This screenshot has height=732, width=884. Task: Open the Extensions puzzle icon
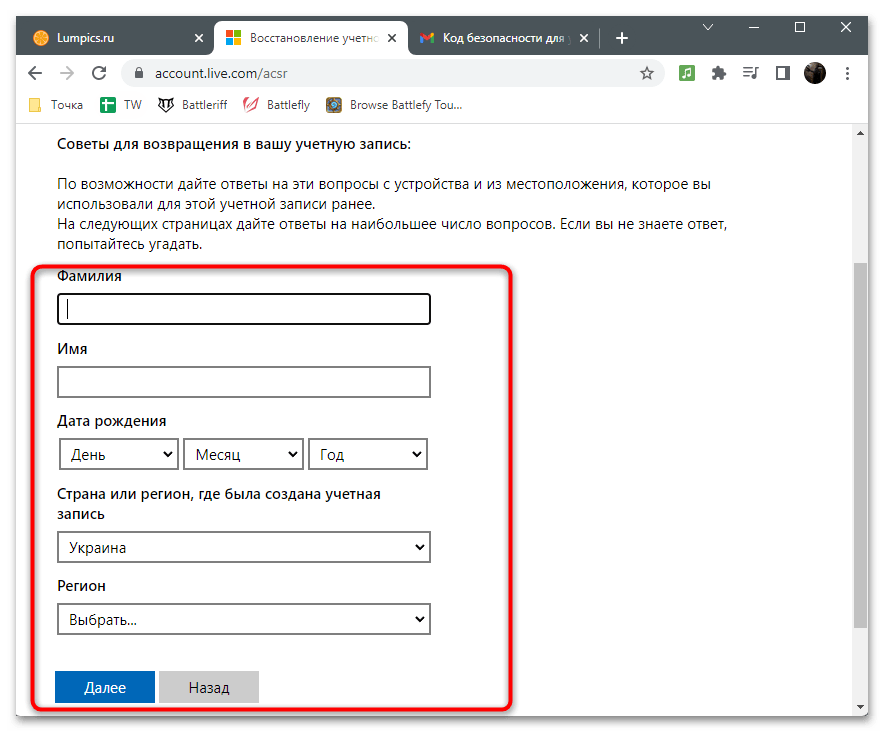pyautogui.click(x=718, y=73)
